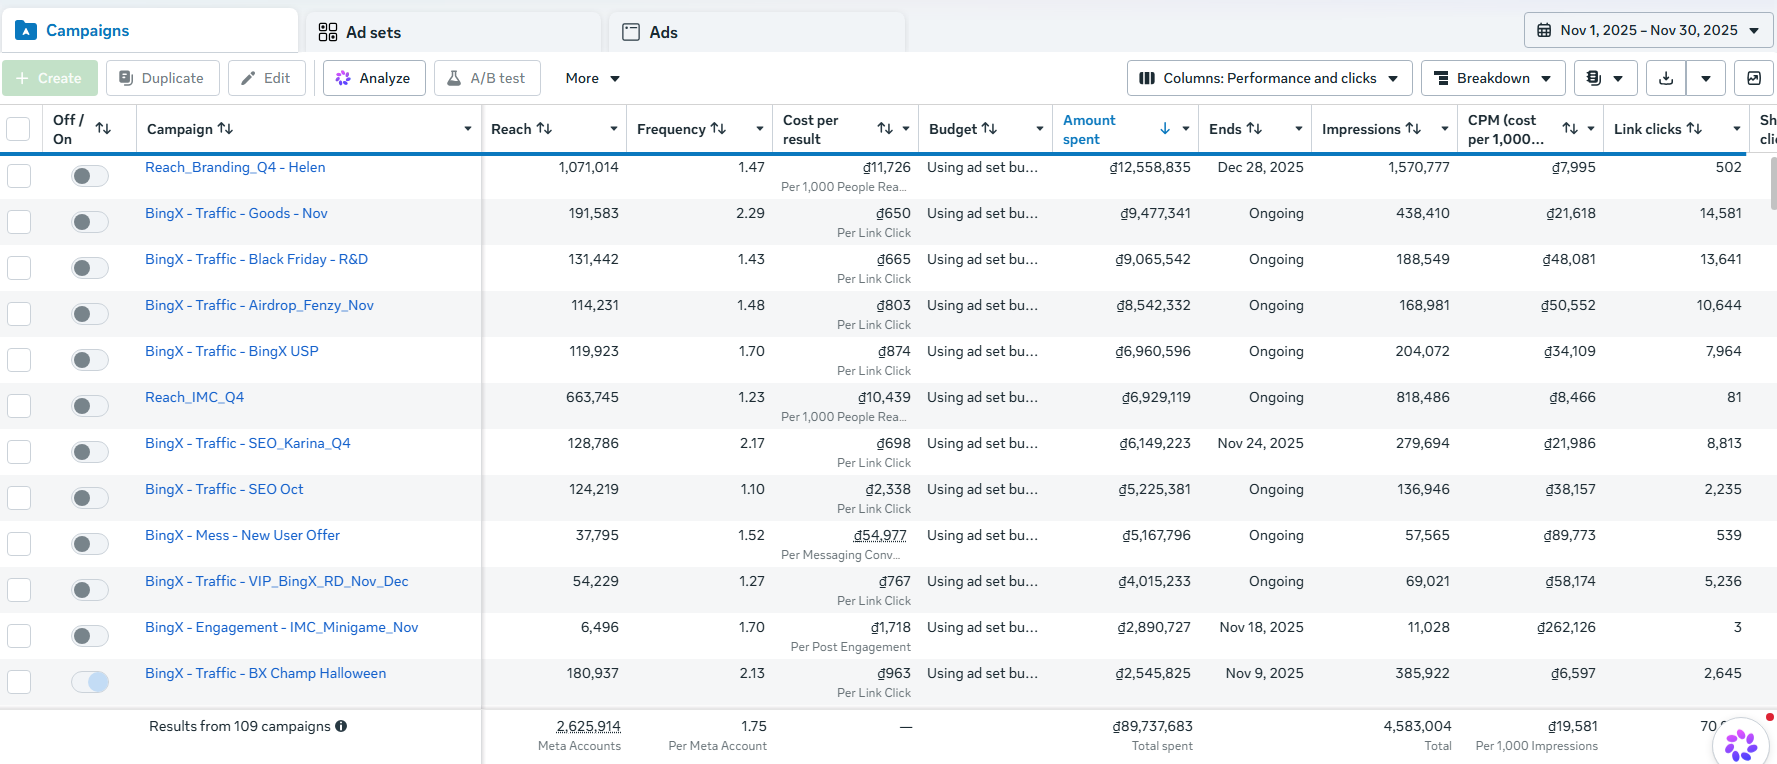1777x764 pixels.
Task: Switch to the Ads tab
Action: (663, 32)
